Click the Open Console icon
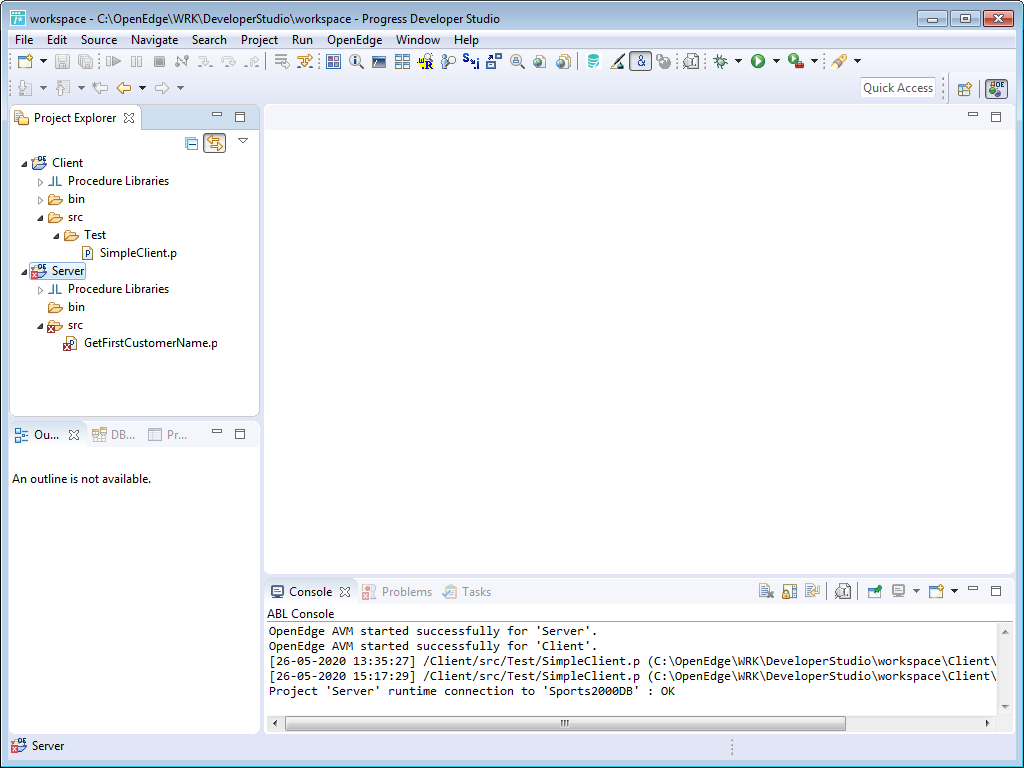Image resolution: width=1024 pixels, height=768 pixels. pyautogui.click(x=936, y=592)
